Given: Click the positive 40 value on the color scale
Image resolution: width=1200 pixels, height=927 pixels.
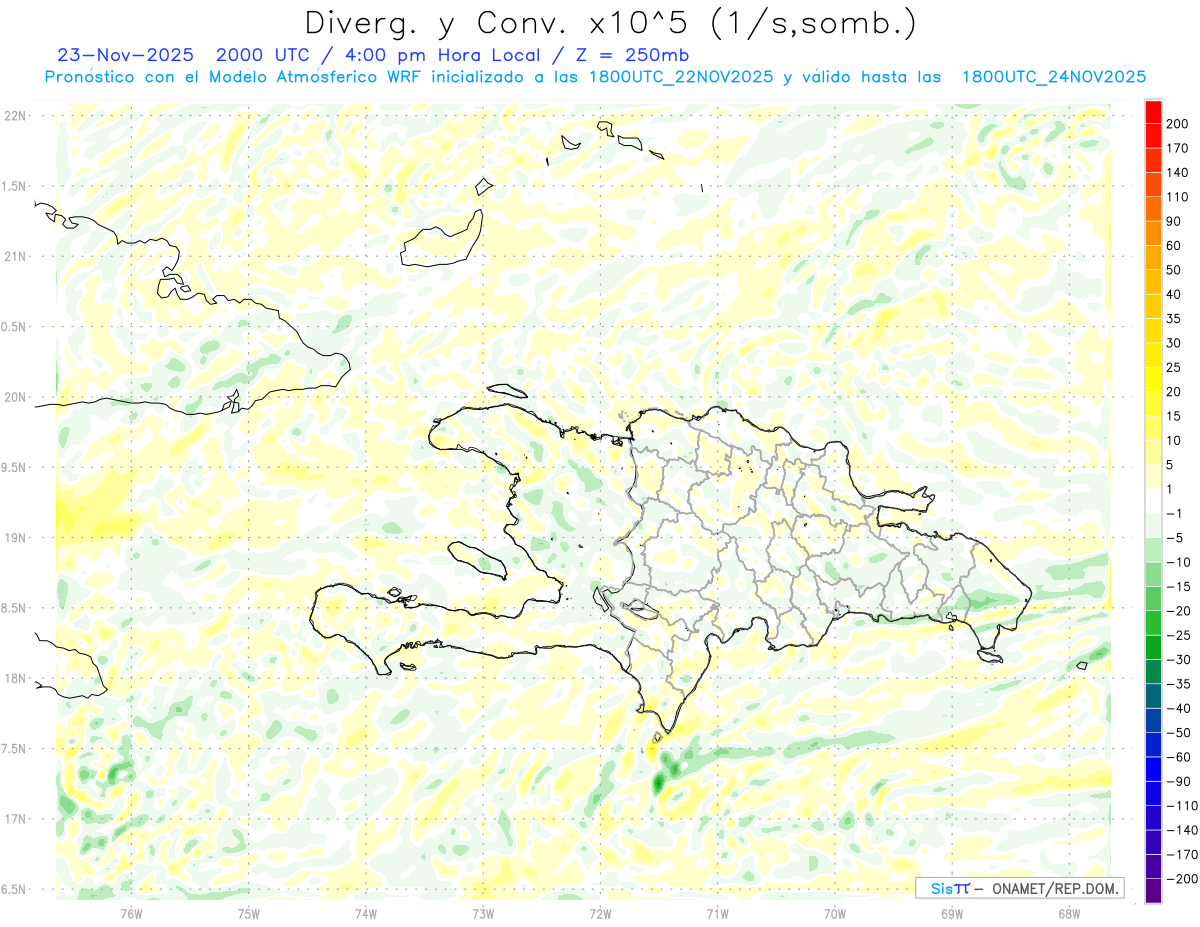Looking at the screenshot, I should point(1174,294).
